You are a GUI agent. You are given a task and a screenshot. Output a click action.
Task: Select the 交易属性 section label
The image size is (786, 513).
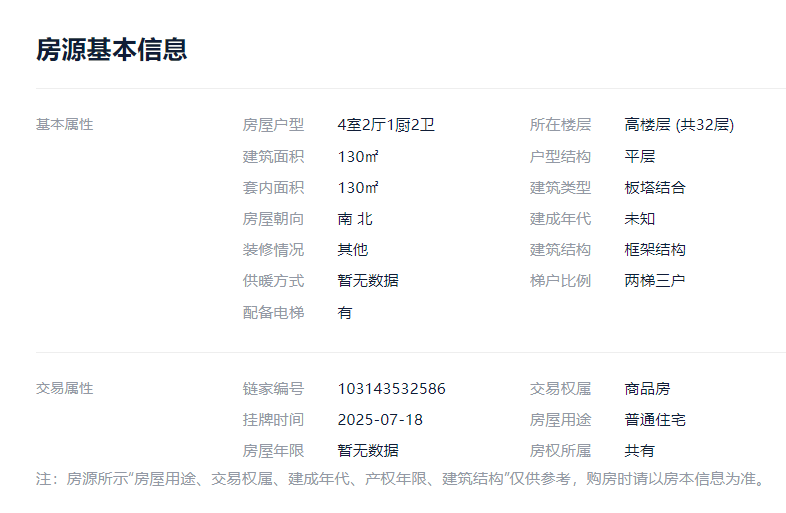pyautogui.click(x=64, y=389)
